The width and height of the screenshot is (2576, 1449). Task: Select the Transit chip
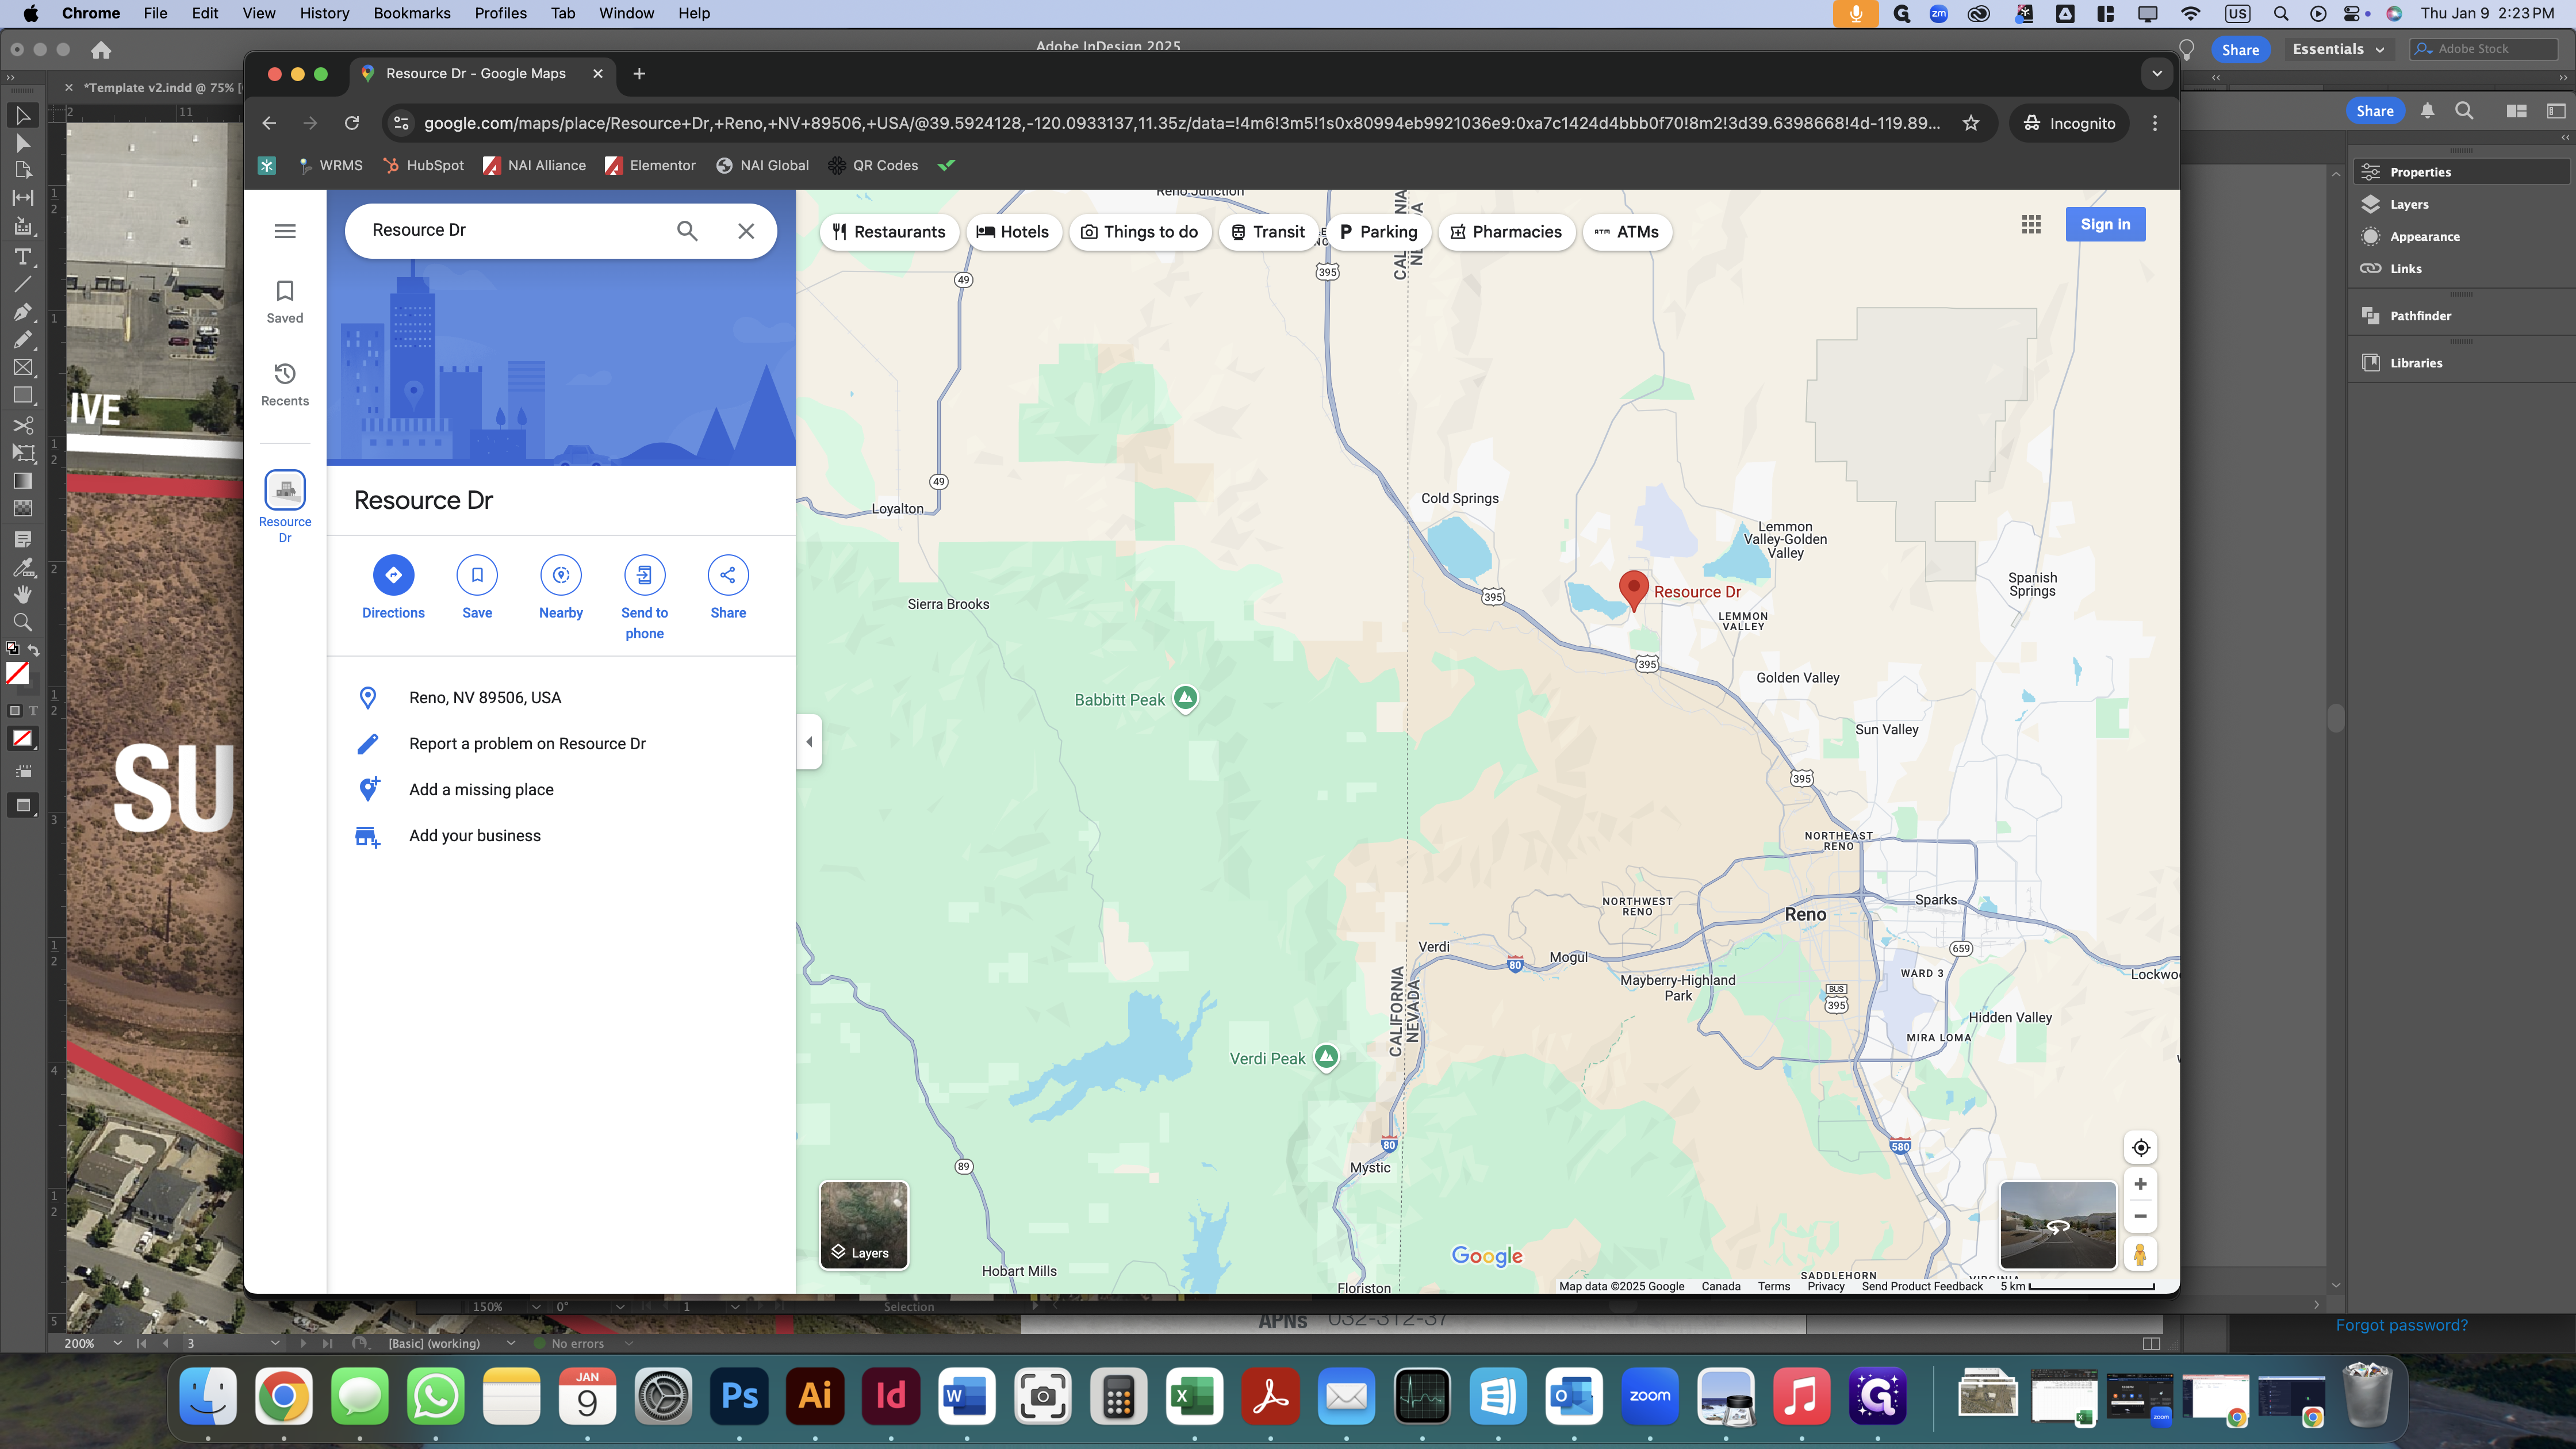1268,232
